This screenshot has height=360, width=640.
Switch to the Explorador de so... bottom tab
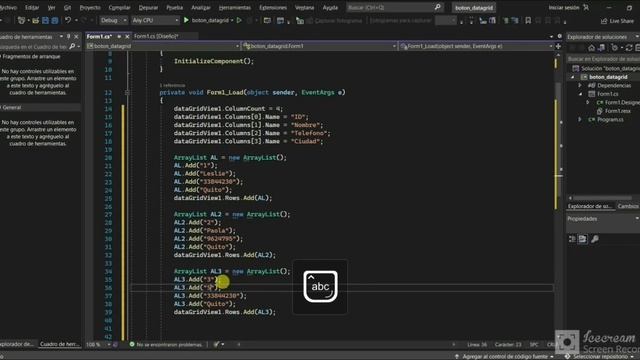pos(590,206)
